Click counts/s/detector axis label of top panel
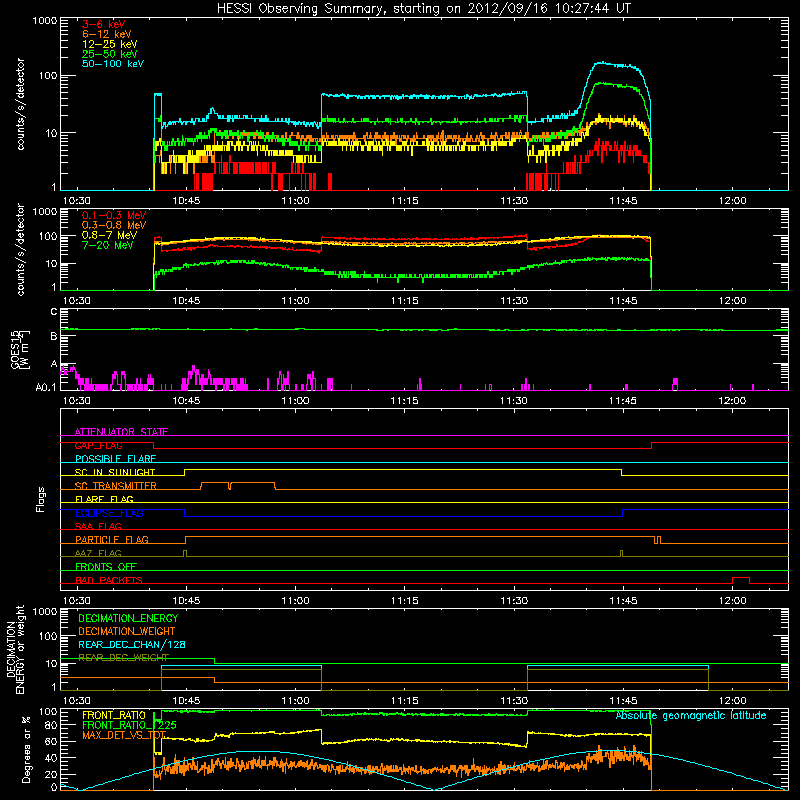Screen dimensions: 800x800 pos(20,104)
